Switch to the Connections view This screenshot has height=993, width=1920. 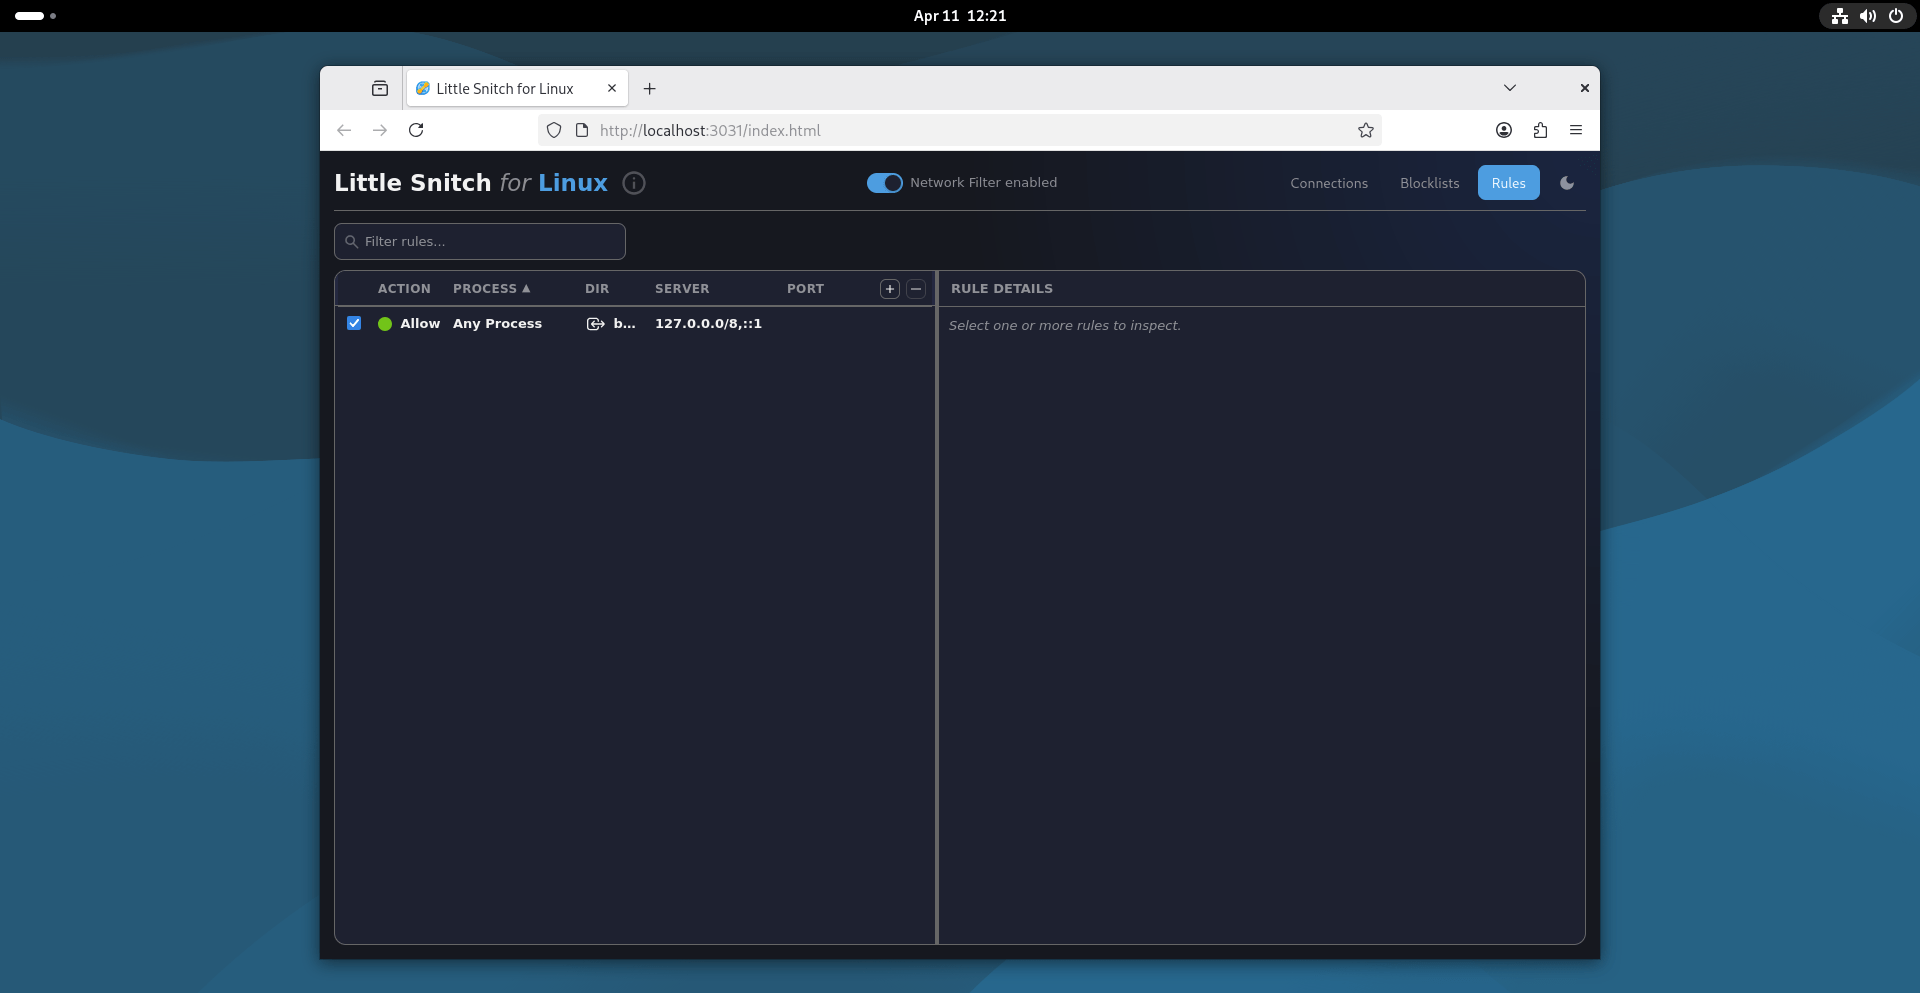coord(1329,183)
